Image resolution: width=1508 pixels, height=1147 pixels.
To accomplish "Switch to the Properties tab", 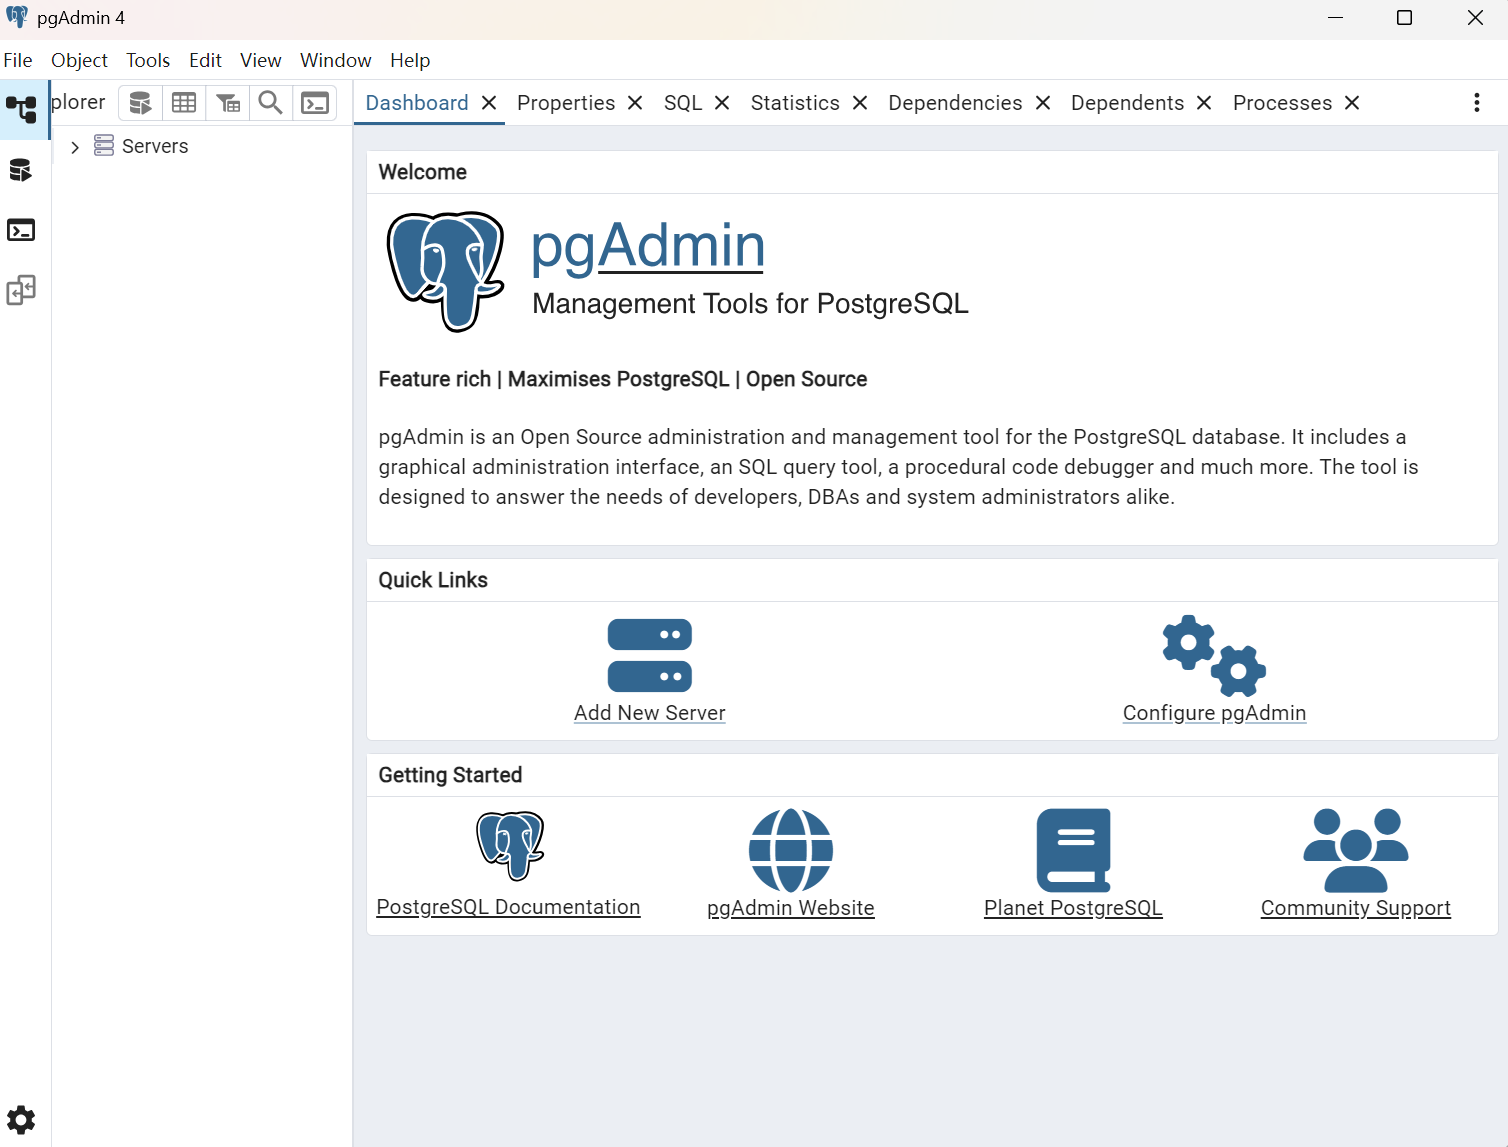I will [x=566, y=103].
